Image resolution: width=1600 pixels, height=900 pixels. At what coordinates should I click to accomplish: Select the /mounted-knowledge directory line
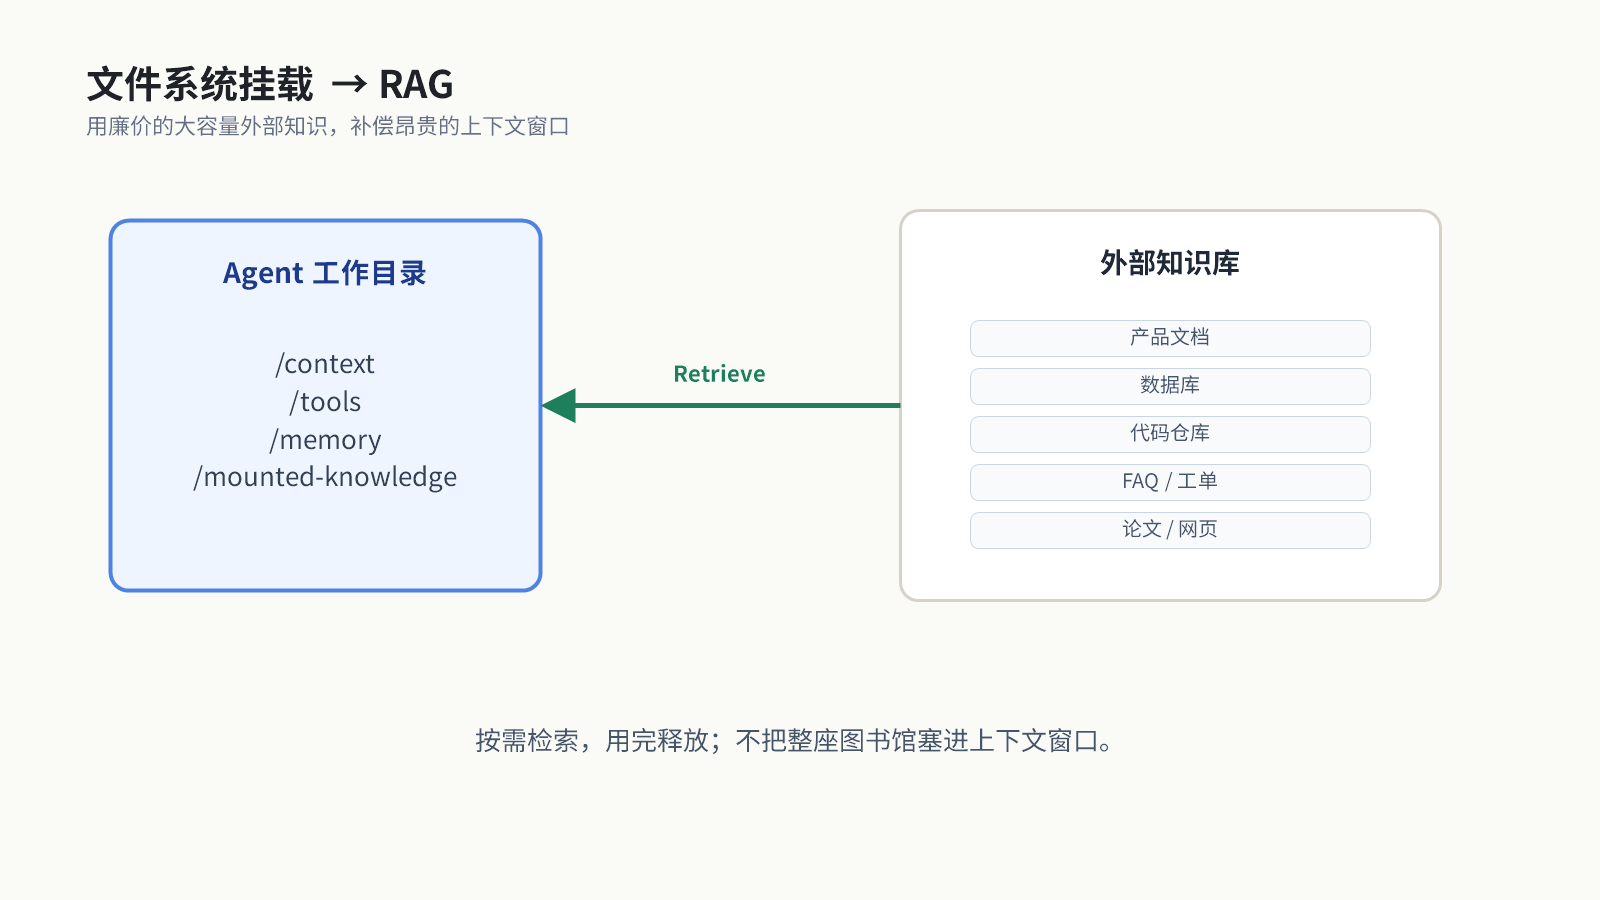coord(325,477)
